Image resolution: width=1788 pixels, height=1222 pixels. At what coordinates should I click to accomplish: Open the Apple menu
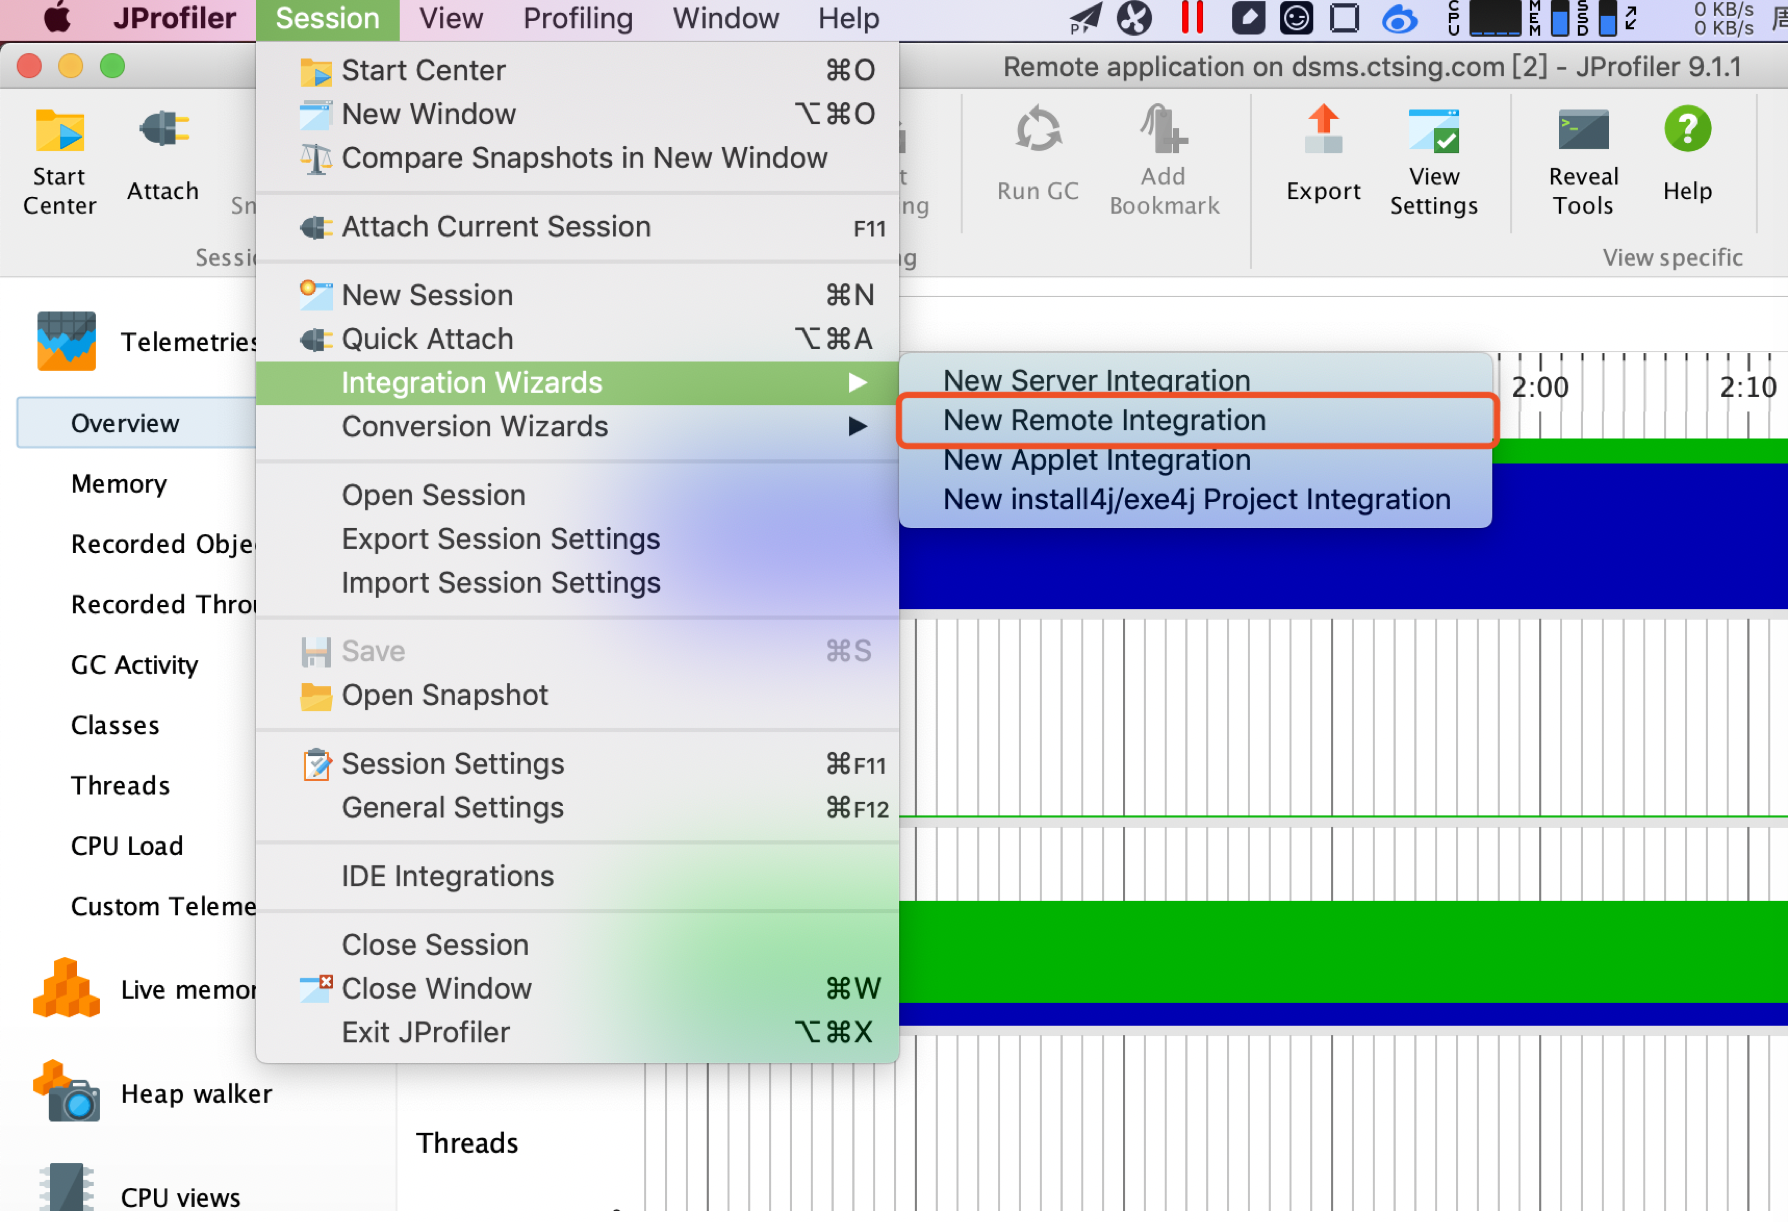pos(57,18)
